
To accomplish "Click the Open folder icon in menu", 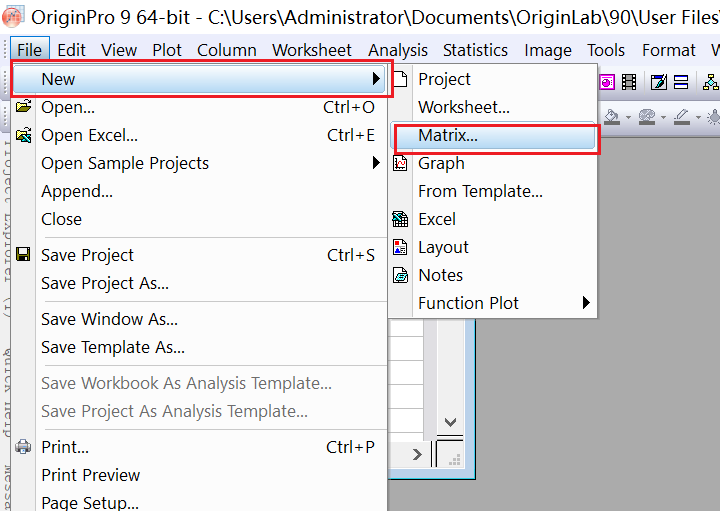I will (23, 106).
